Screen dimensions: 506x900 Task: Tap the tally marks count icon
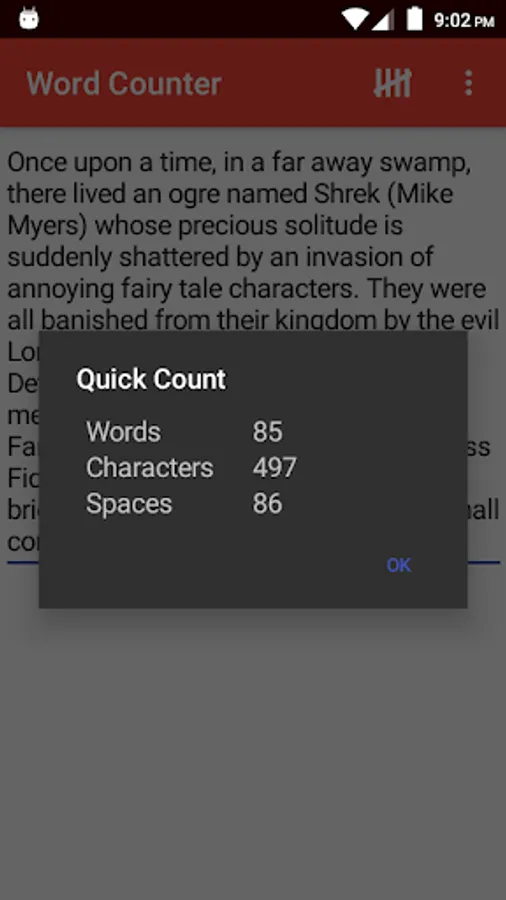tap(392, 83)
